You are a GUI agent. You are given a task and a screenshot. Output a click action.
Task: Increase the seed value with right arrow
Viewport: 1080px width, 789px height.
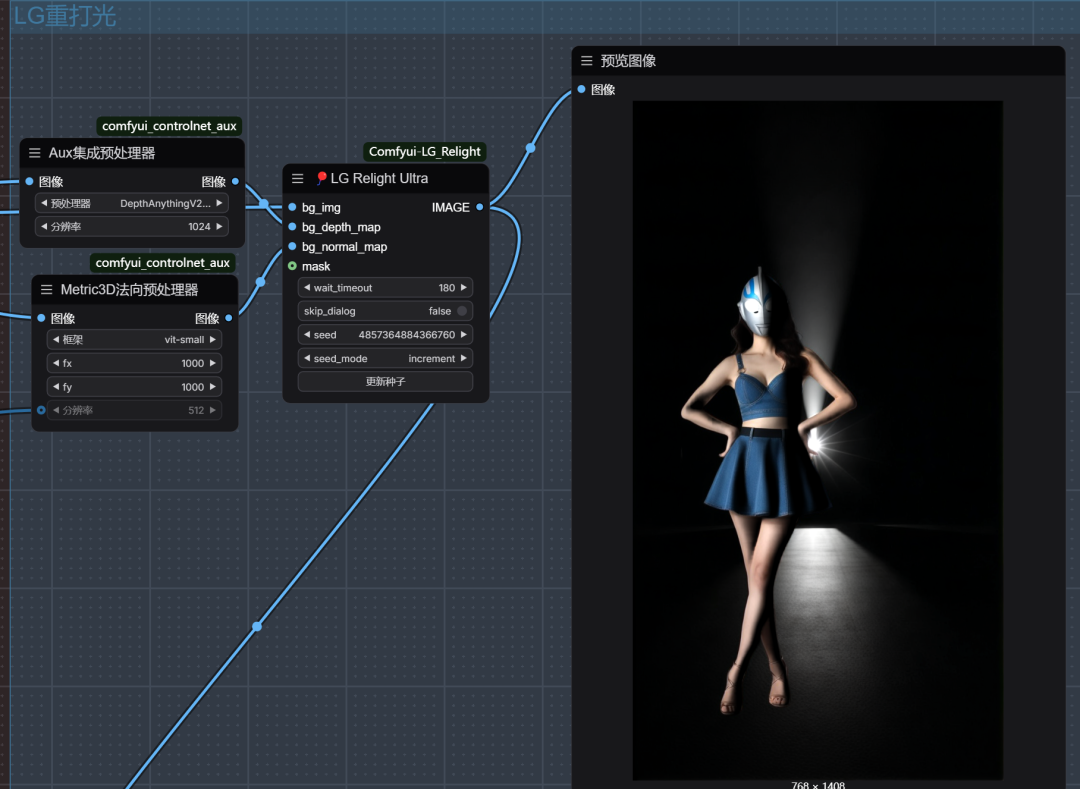464,335
